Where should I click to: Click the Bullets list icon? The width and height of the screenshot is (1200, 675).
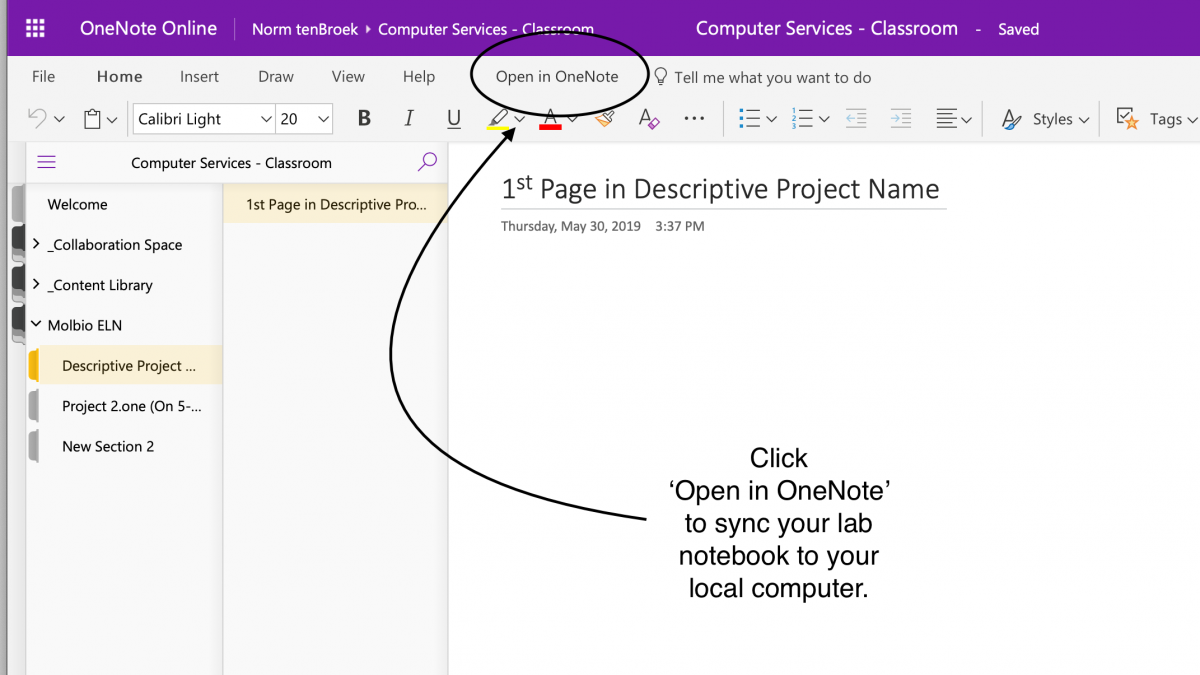point(749,119)
